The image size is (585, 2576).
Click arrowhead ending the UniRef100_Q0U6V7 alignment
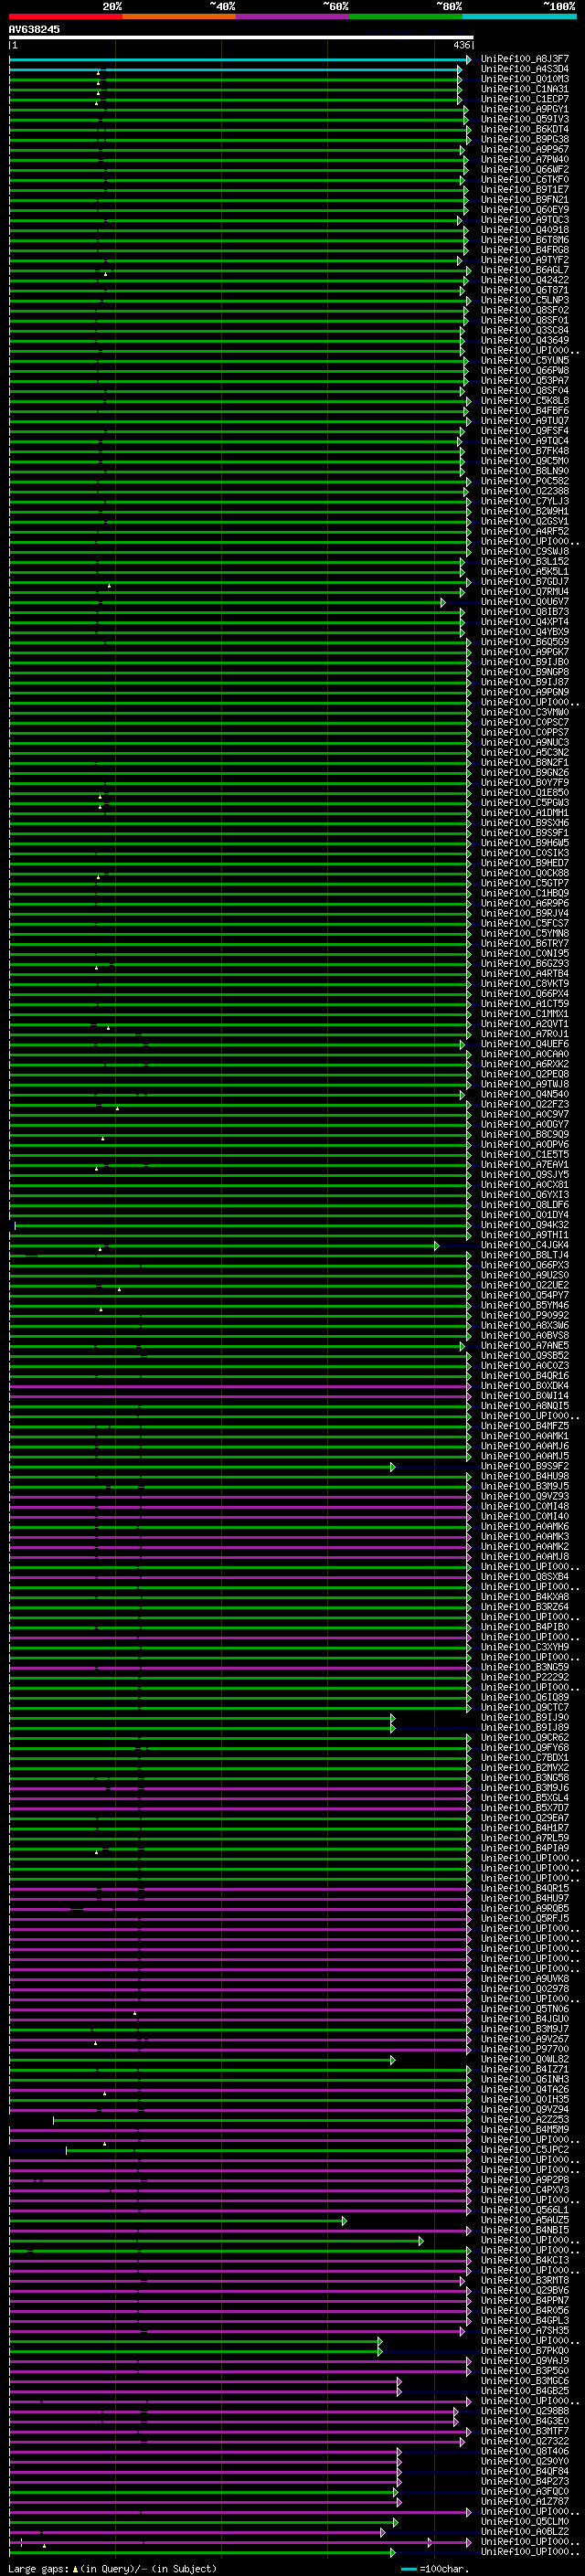click(x=443, y=603)
